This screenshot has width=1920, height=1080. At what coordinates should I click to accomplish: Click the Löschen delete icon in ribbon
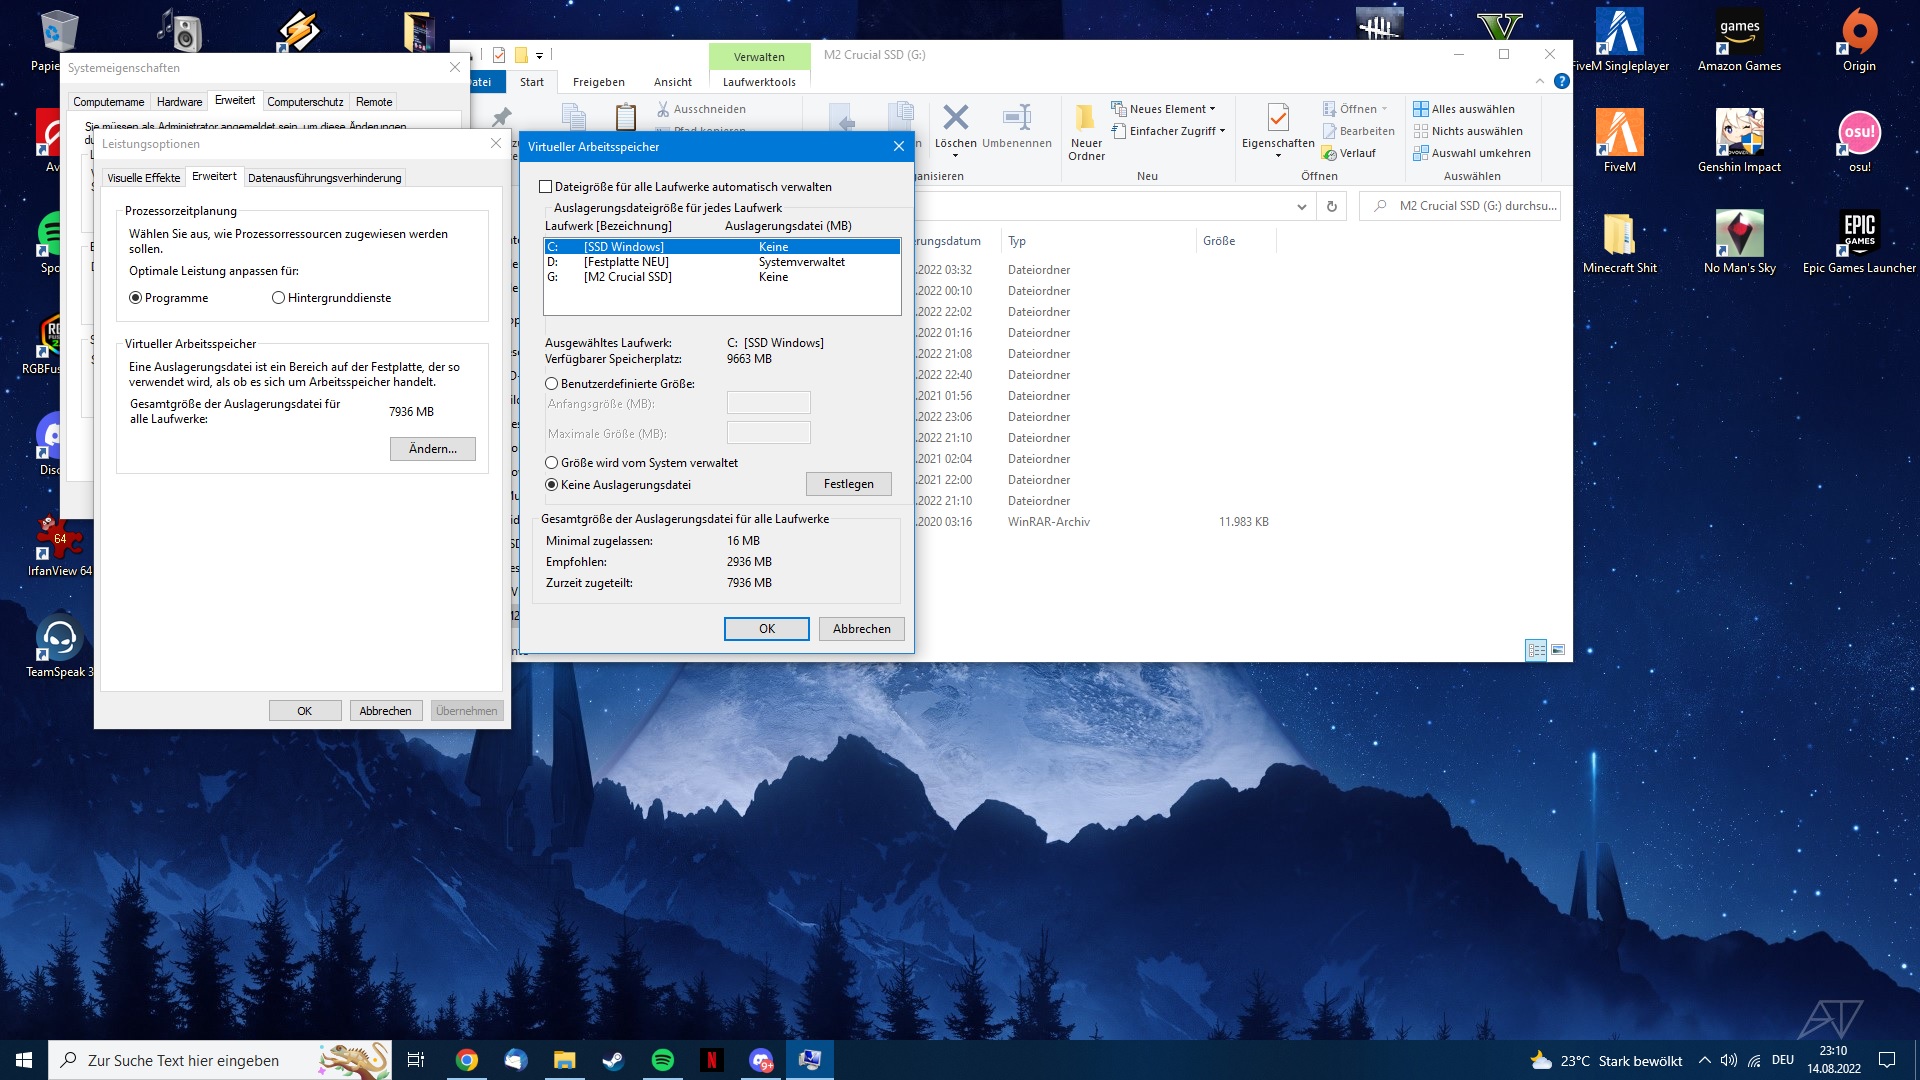[x=955, y=118]
